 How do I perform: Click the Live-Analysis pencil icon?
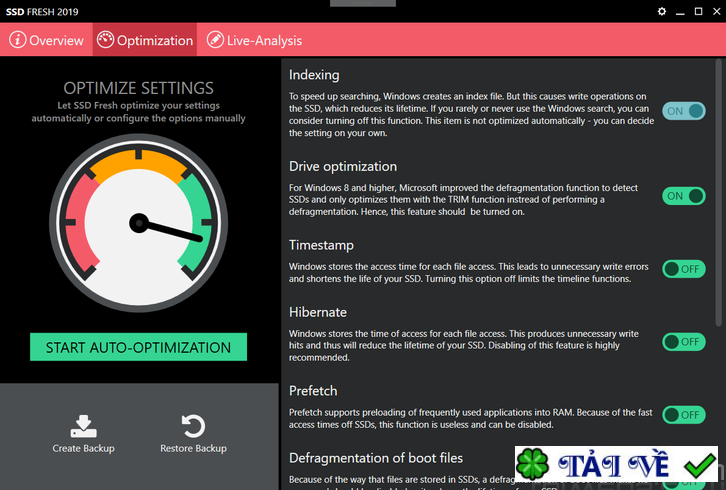(215, 40)
